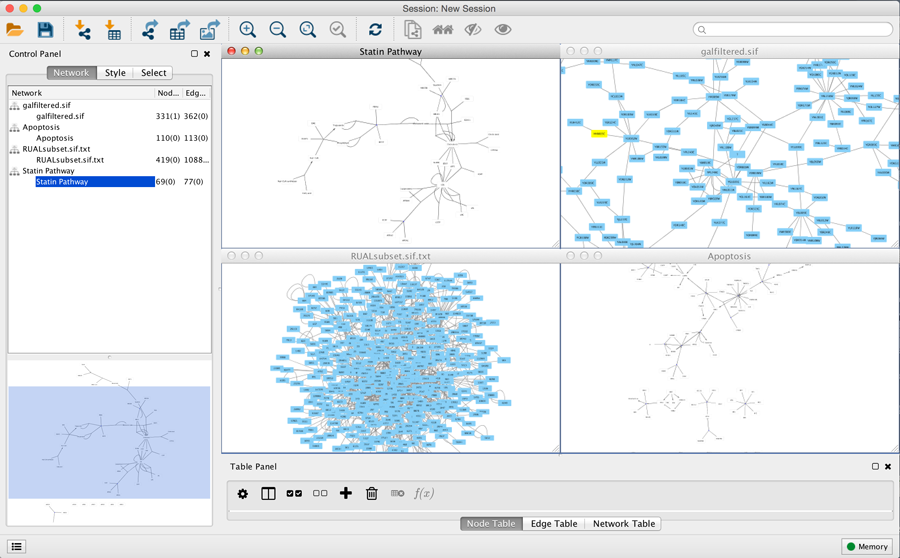
Task: Hide selected nodes with crossed-eye icon
Action: [473, 31]
